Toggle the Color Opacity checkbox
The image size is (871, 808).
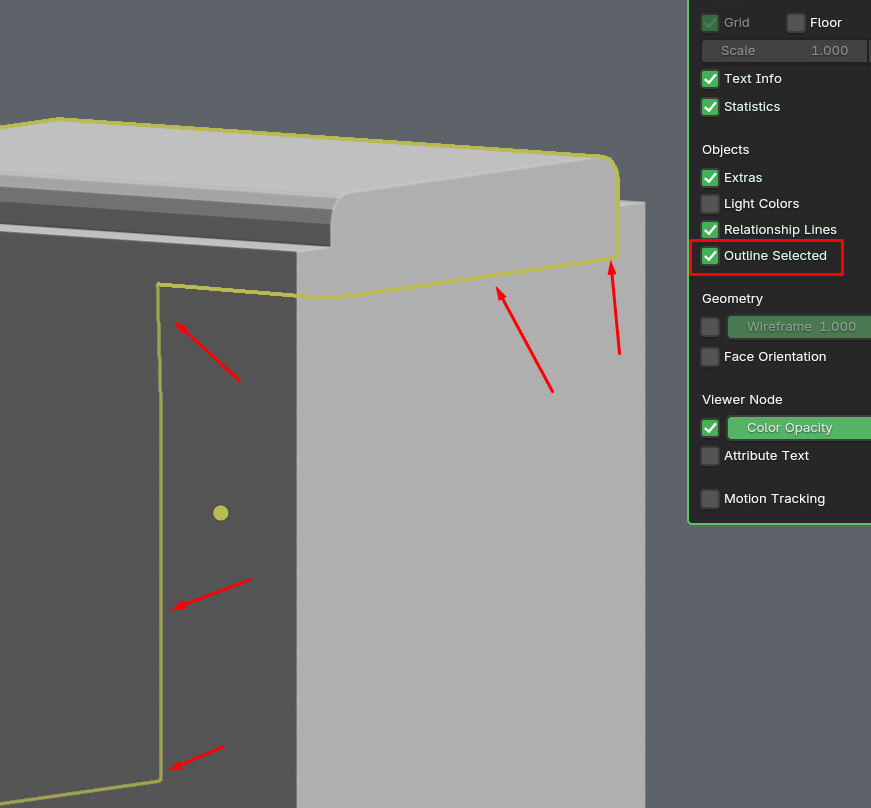pos(710,428)
